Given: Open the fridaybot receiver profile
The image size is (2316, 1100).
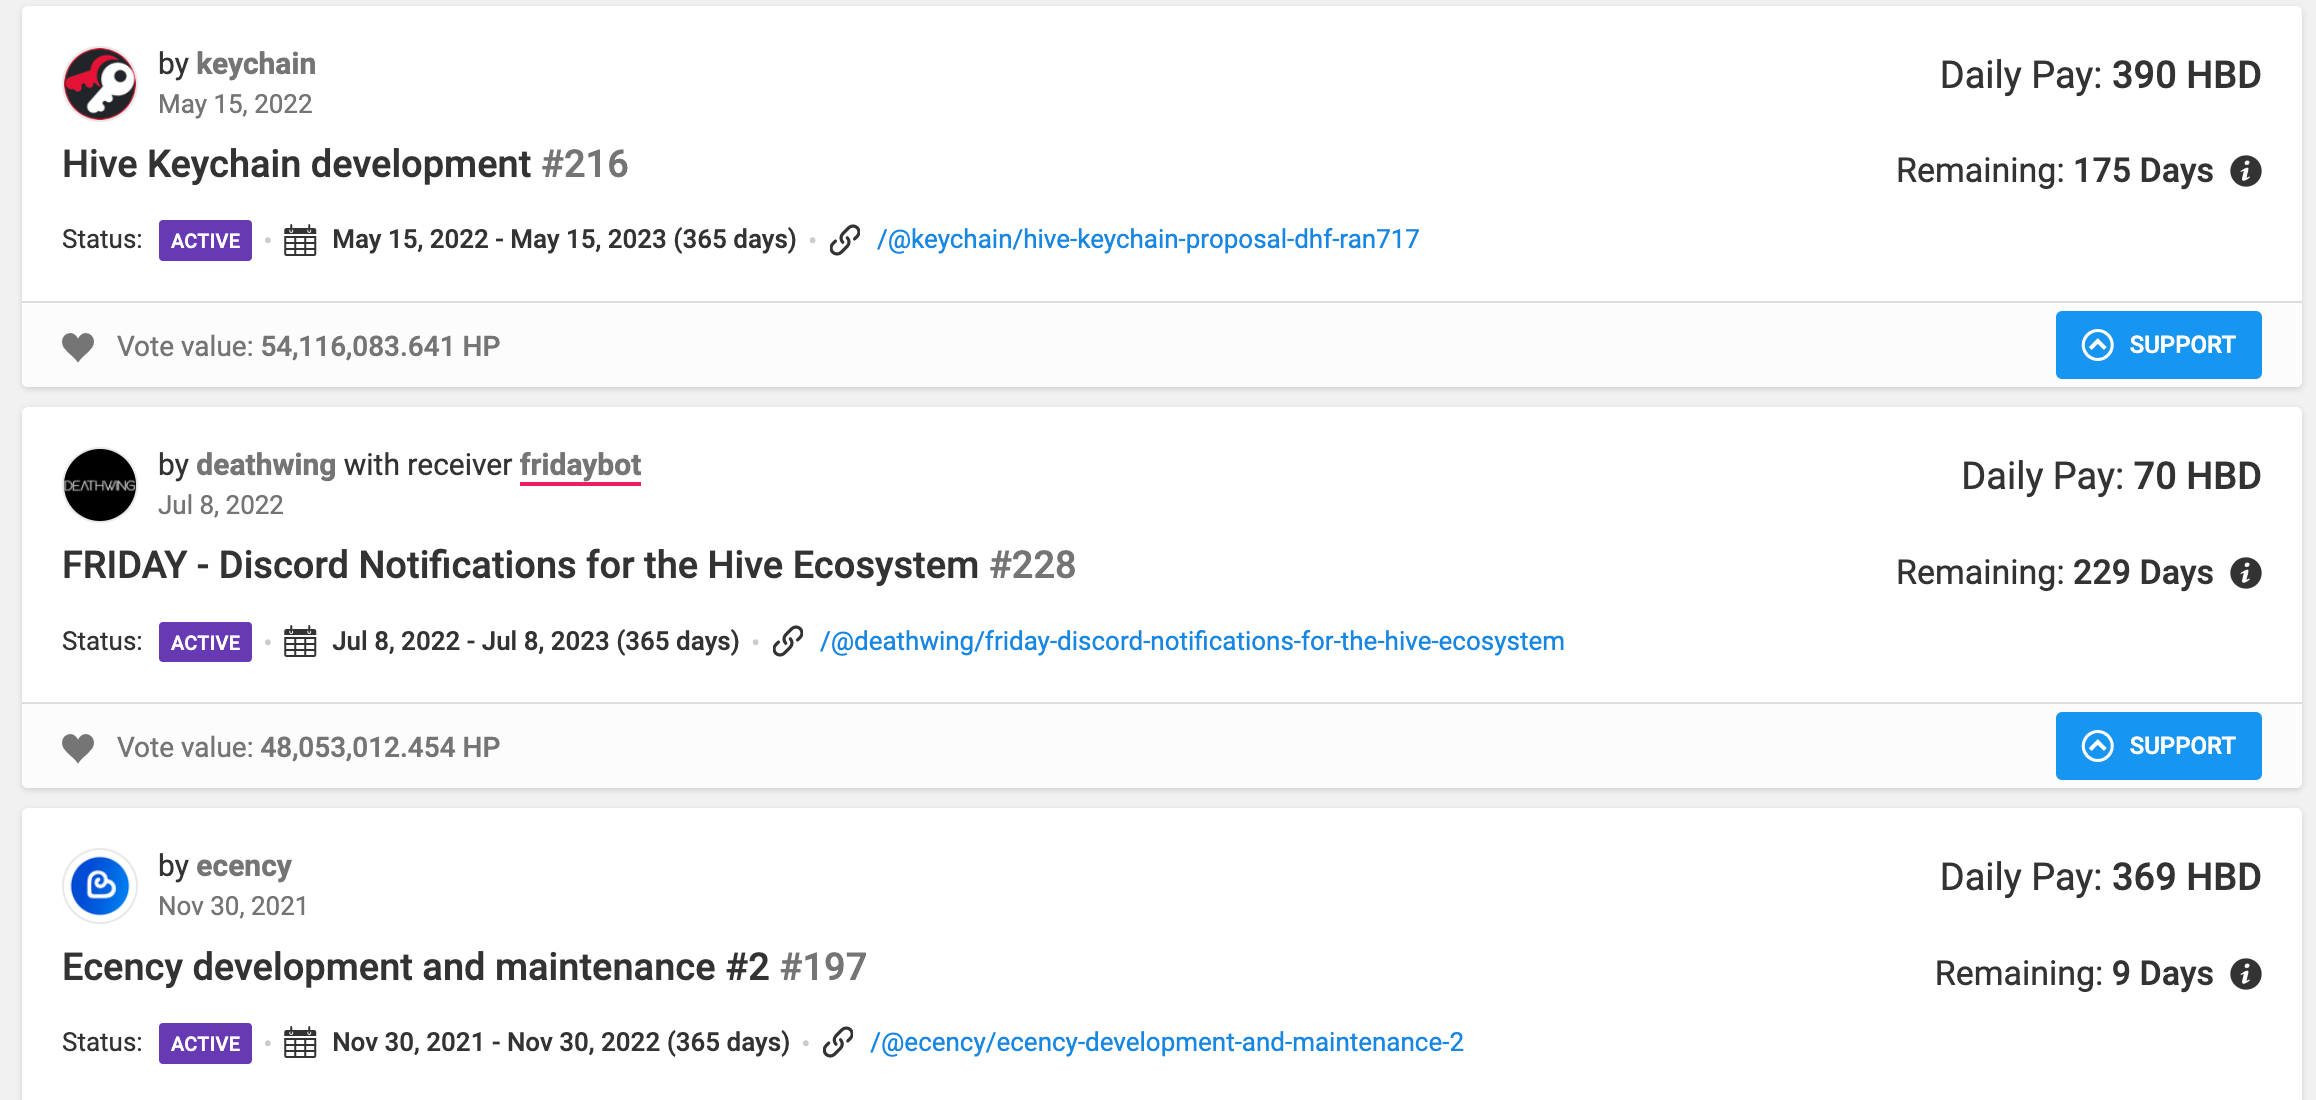Looking at the screenshot, I should coord(580,465).
